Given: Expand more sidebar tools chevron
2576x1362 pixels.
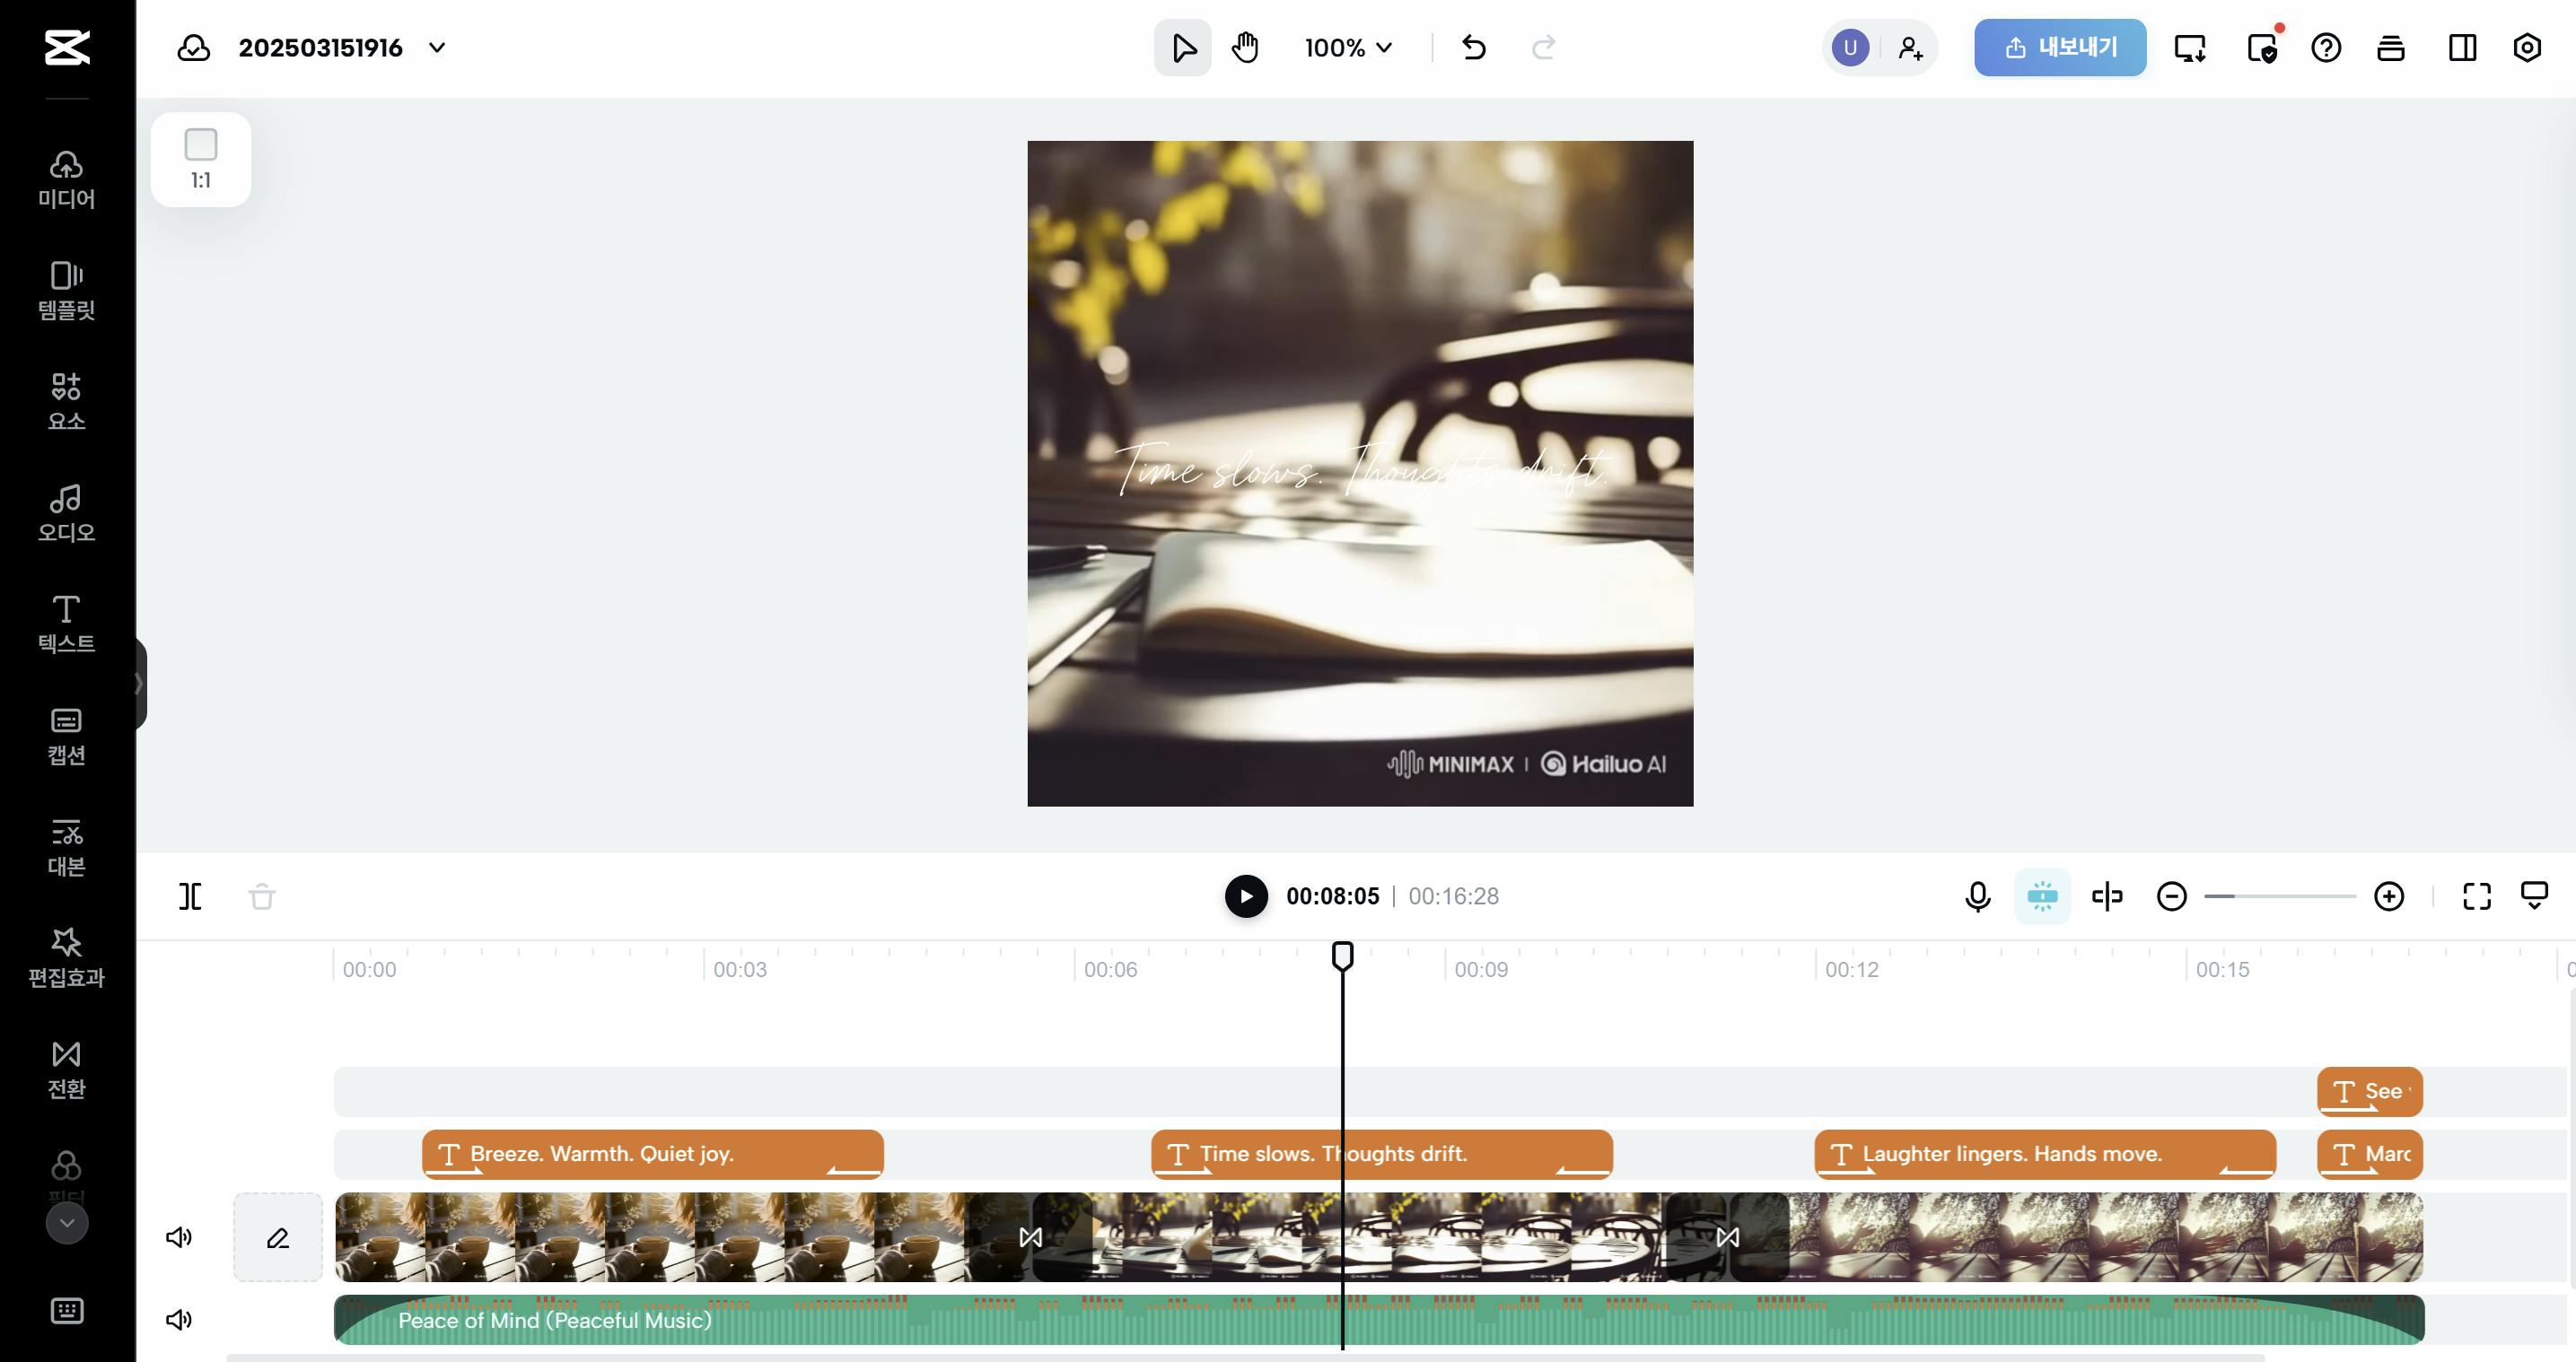Looking at the screenshot, I should (67, 1222).
